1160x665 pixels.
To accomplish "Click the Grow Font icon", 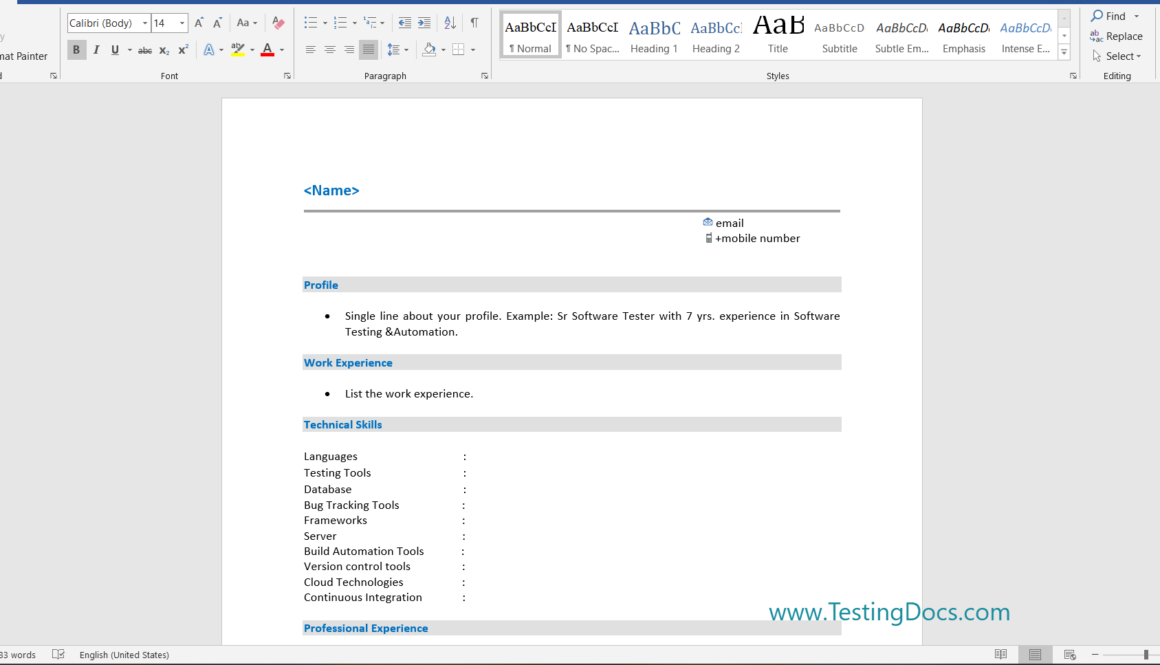I will 199,23.
